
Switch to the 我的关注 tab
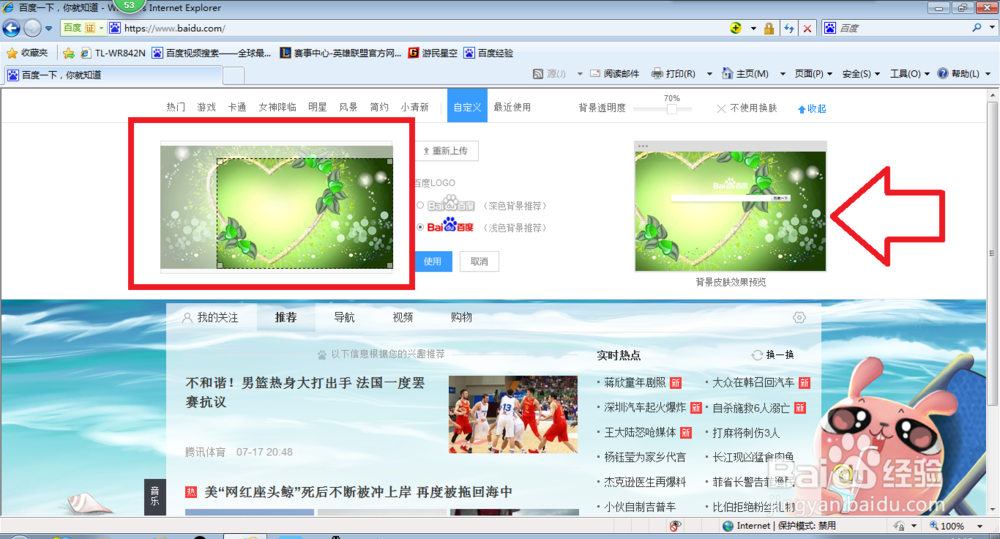tap(210, 317)
